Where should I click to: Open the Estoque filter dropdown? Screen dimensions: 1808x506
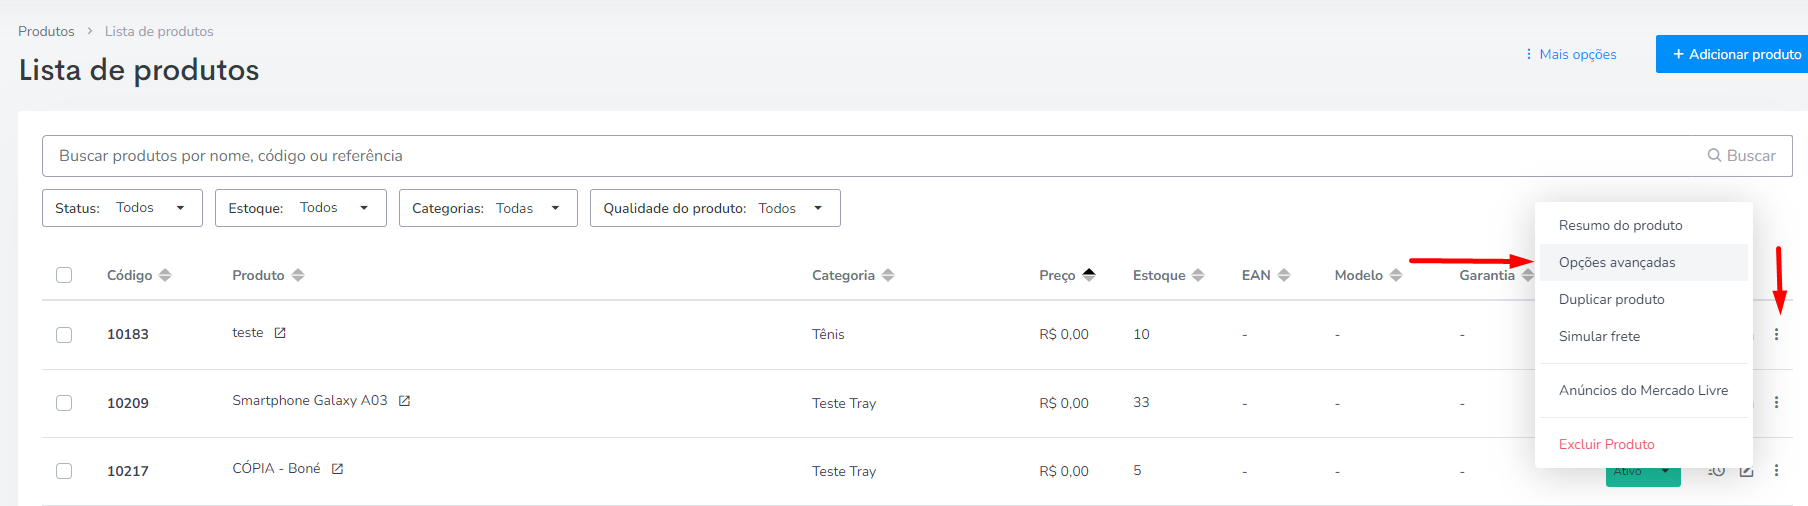point(301,208)
